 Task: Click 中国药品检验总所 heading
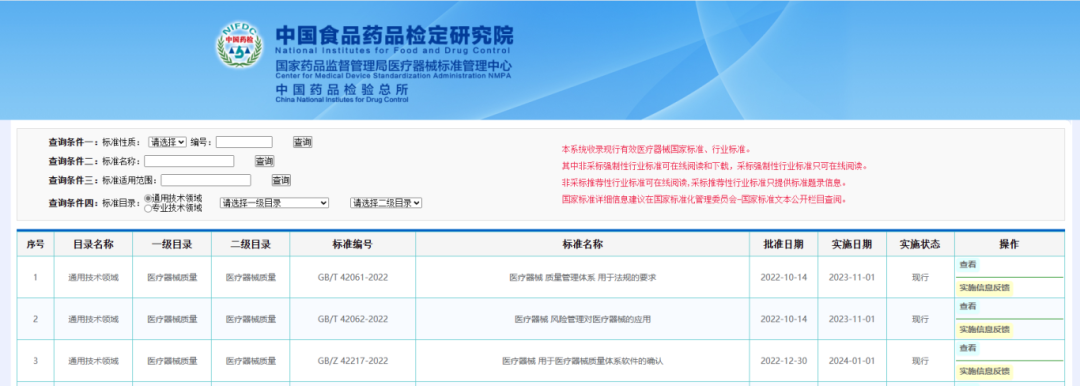pos(342,90)
